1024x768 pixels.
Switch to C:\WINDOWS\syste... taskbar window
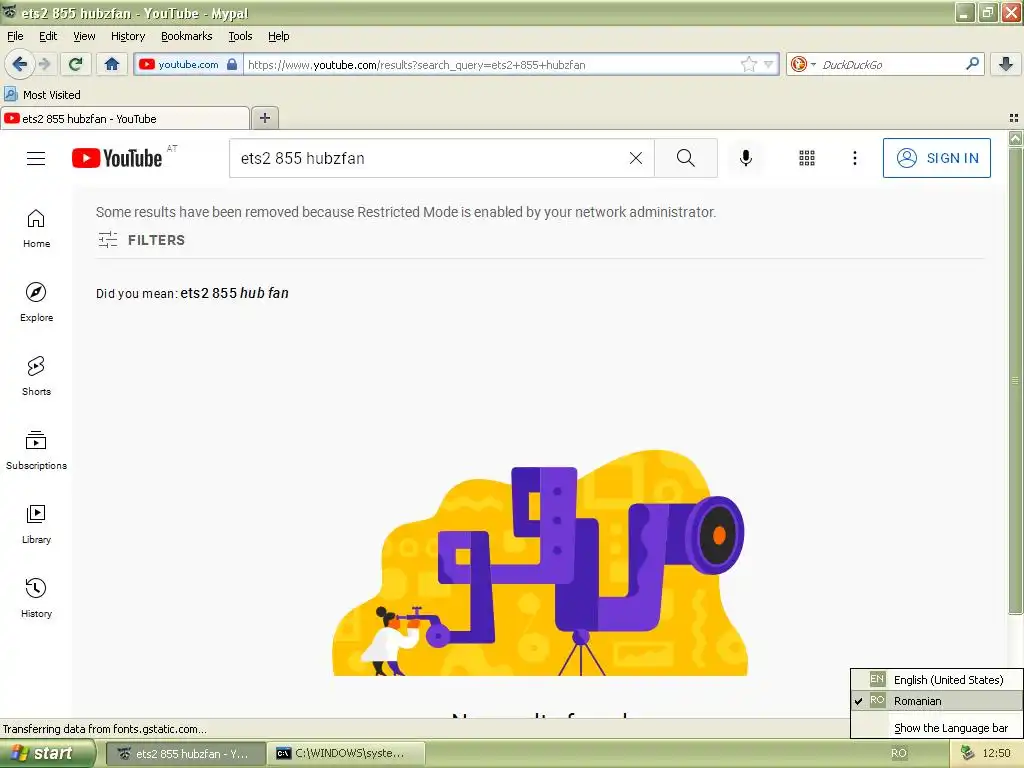[x=347, y=753]
